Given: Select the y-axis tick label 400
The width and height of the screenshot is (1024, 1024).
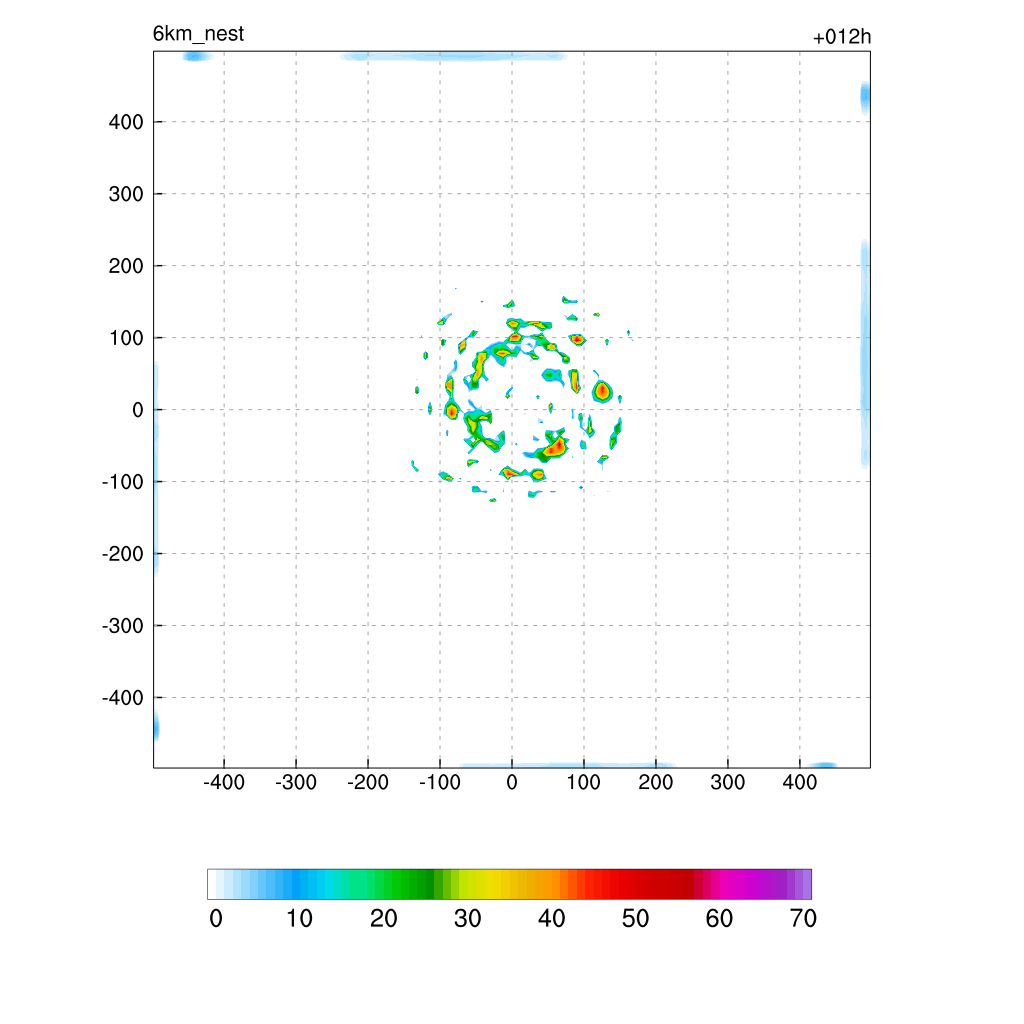Looking at the screenshot, I should coord(126,122).
